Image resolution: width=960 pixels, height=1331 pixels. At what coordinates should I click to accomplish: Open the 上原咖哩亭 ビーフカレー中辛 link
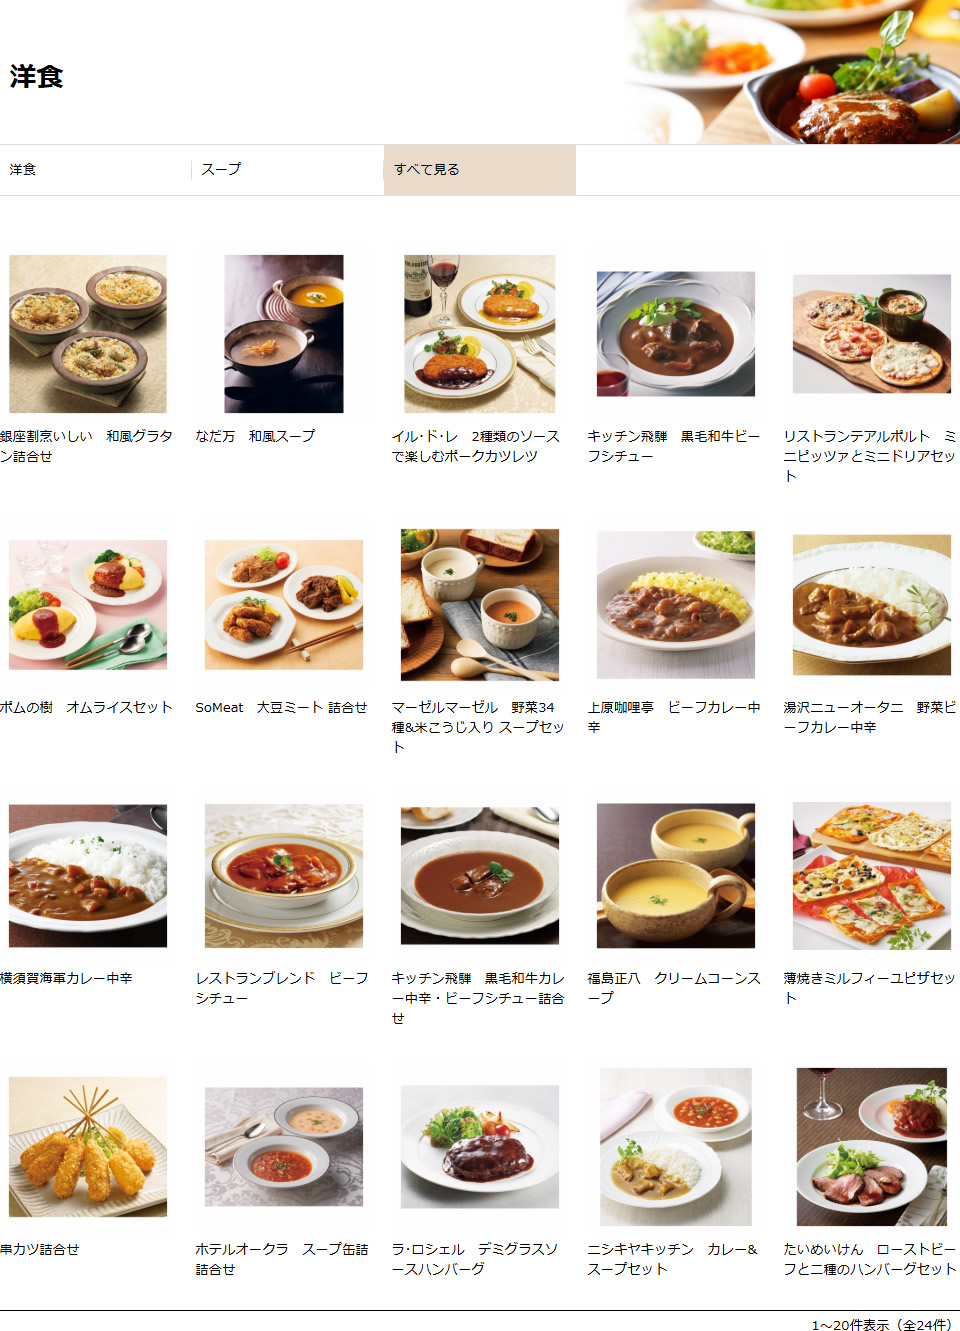[x=674, y=717]
